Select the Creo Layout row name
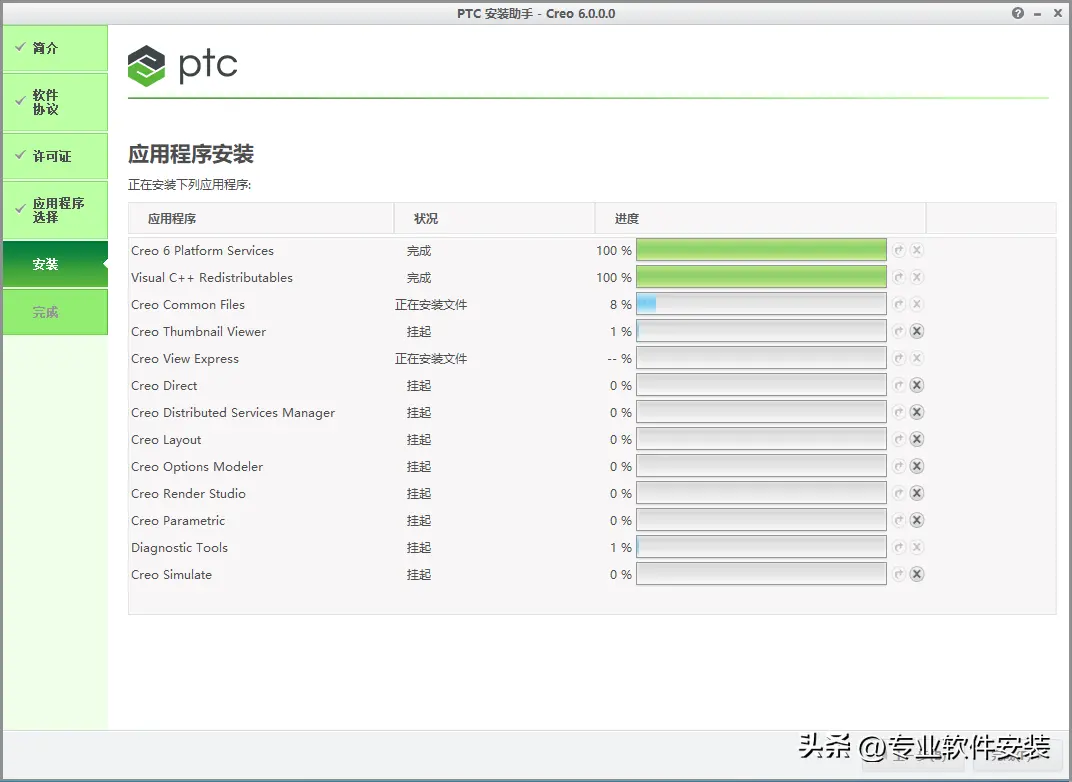 [x=166, y=440]
